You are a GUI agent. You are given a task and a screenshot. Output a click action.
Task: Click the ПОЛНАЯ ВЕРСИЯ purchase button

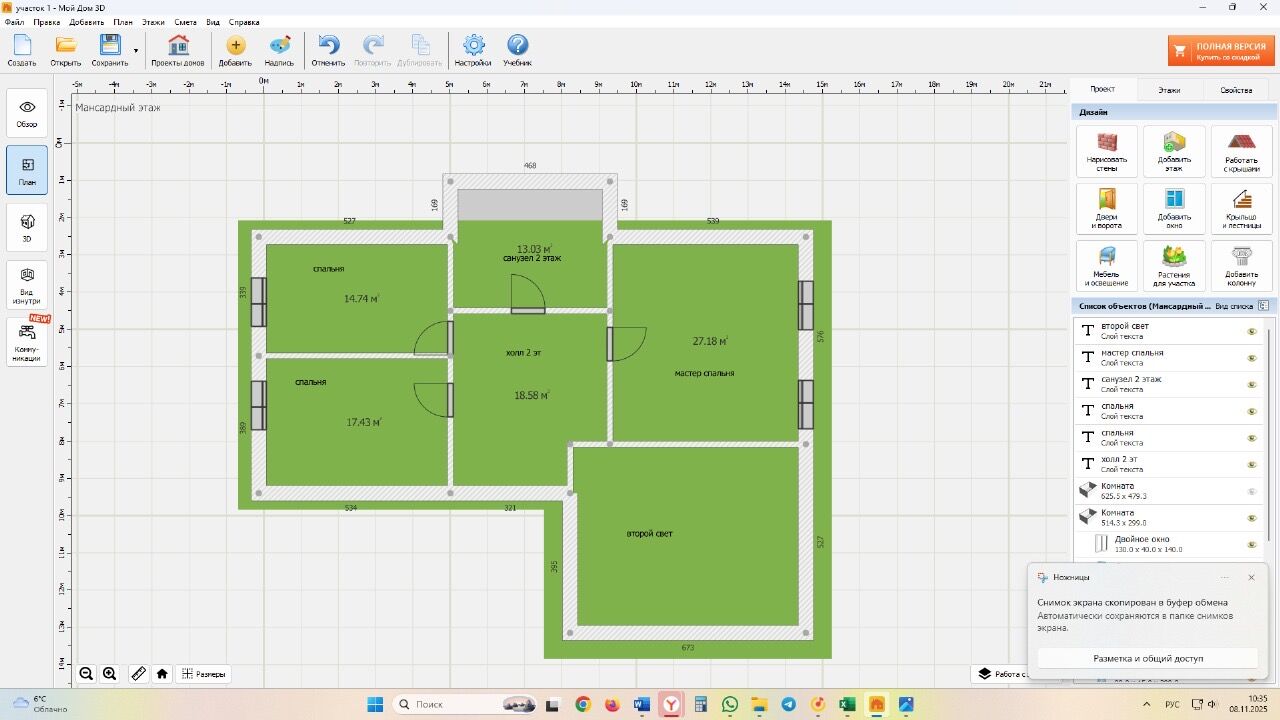(1221, 51)
